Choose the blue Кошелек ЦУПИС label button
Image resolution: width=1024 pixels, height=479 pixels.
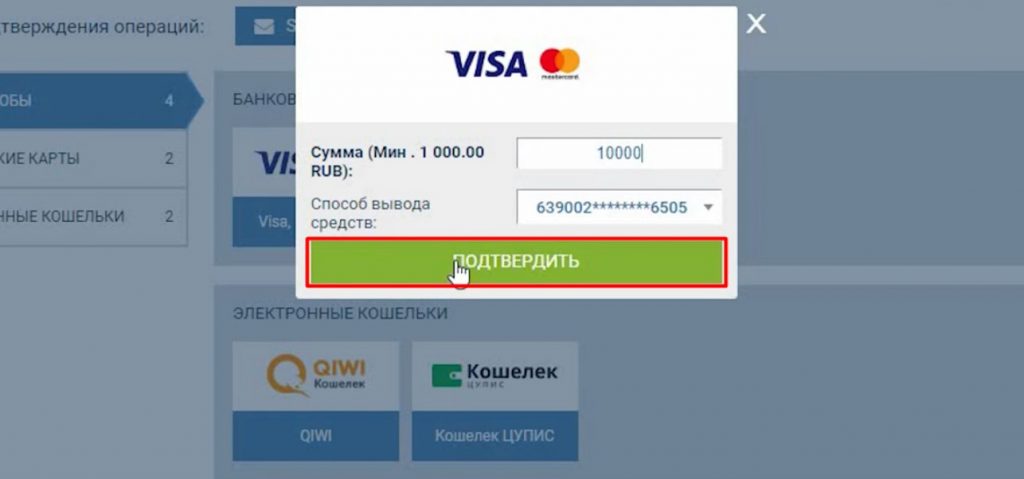[x=494, y=436]
